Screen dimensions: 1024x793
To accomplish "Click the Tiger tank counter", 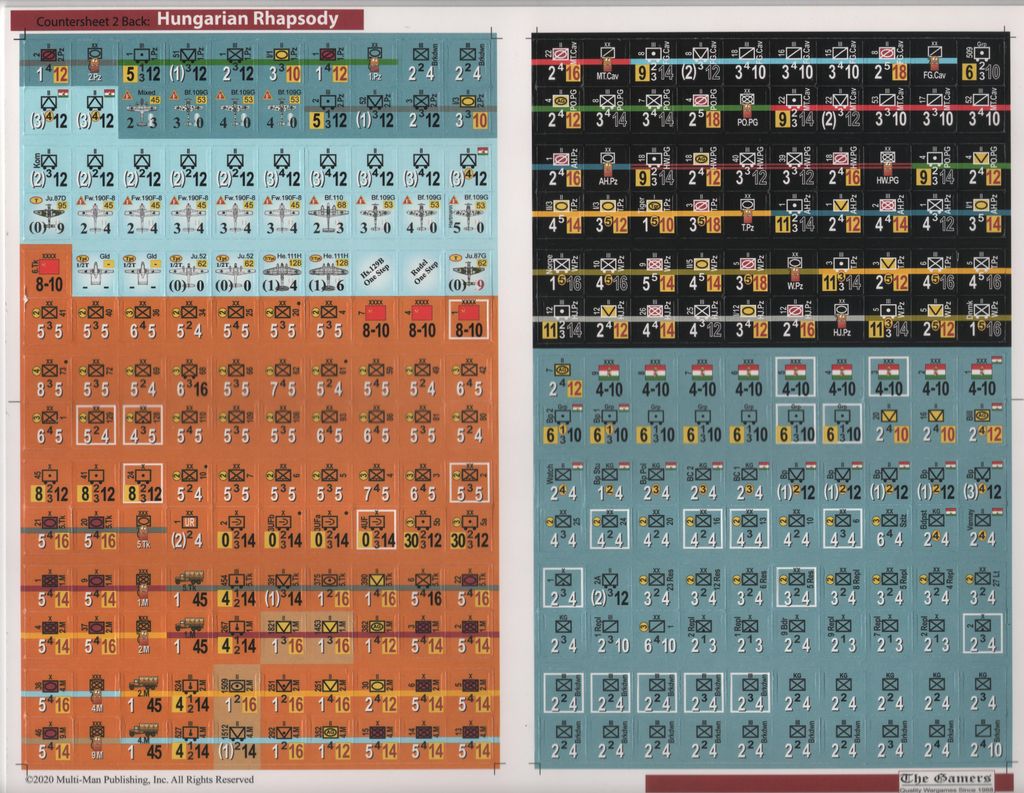I will point(654,215).
